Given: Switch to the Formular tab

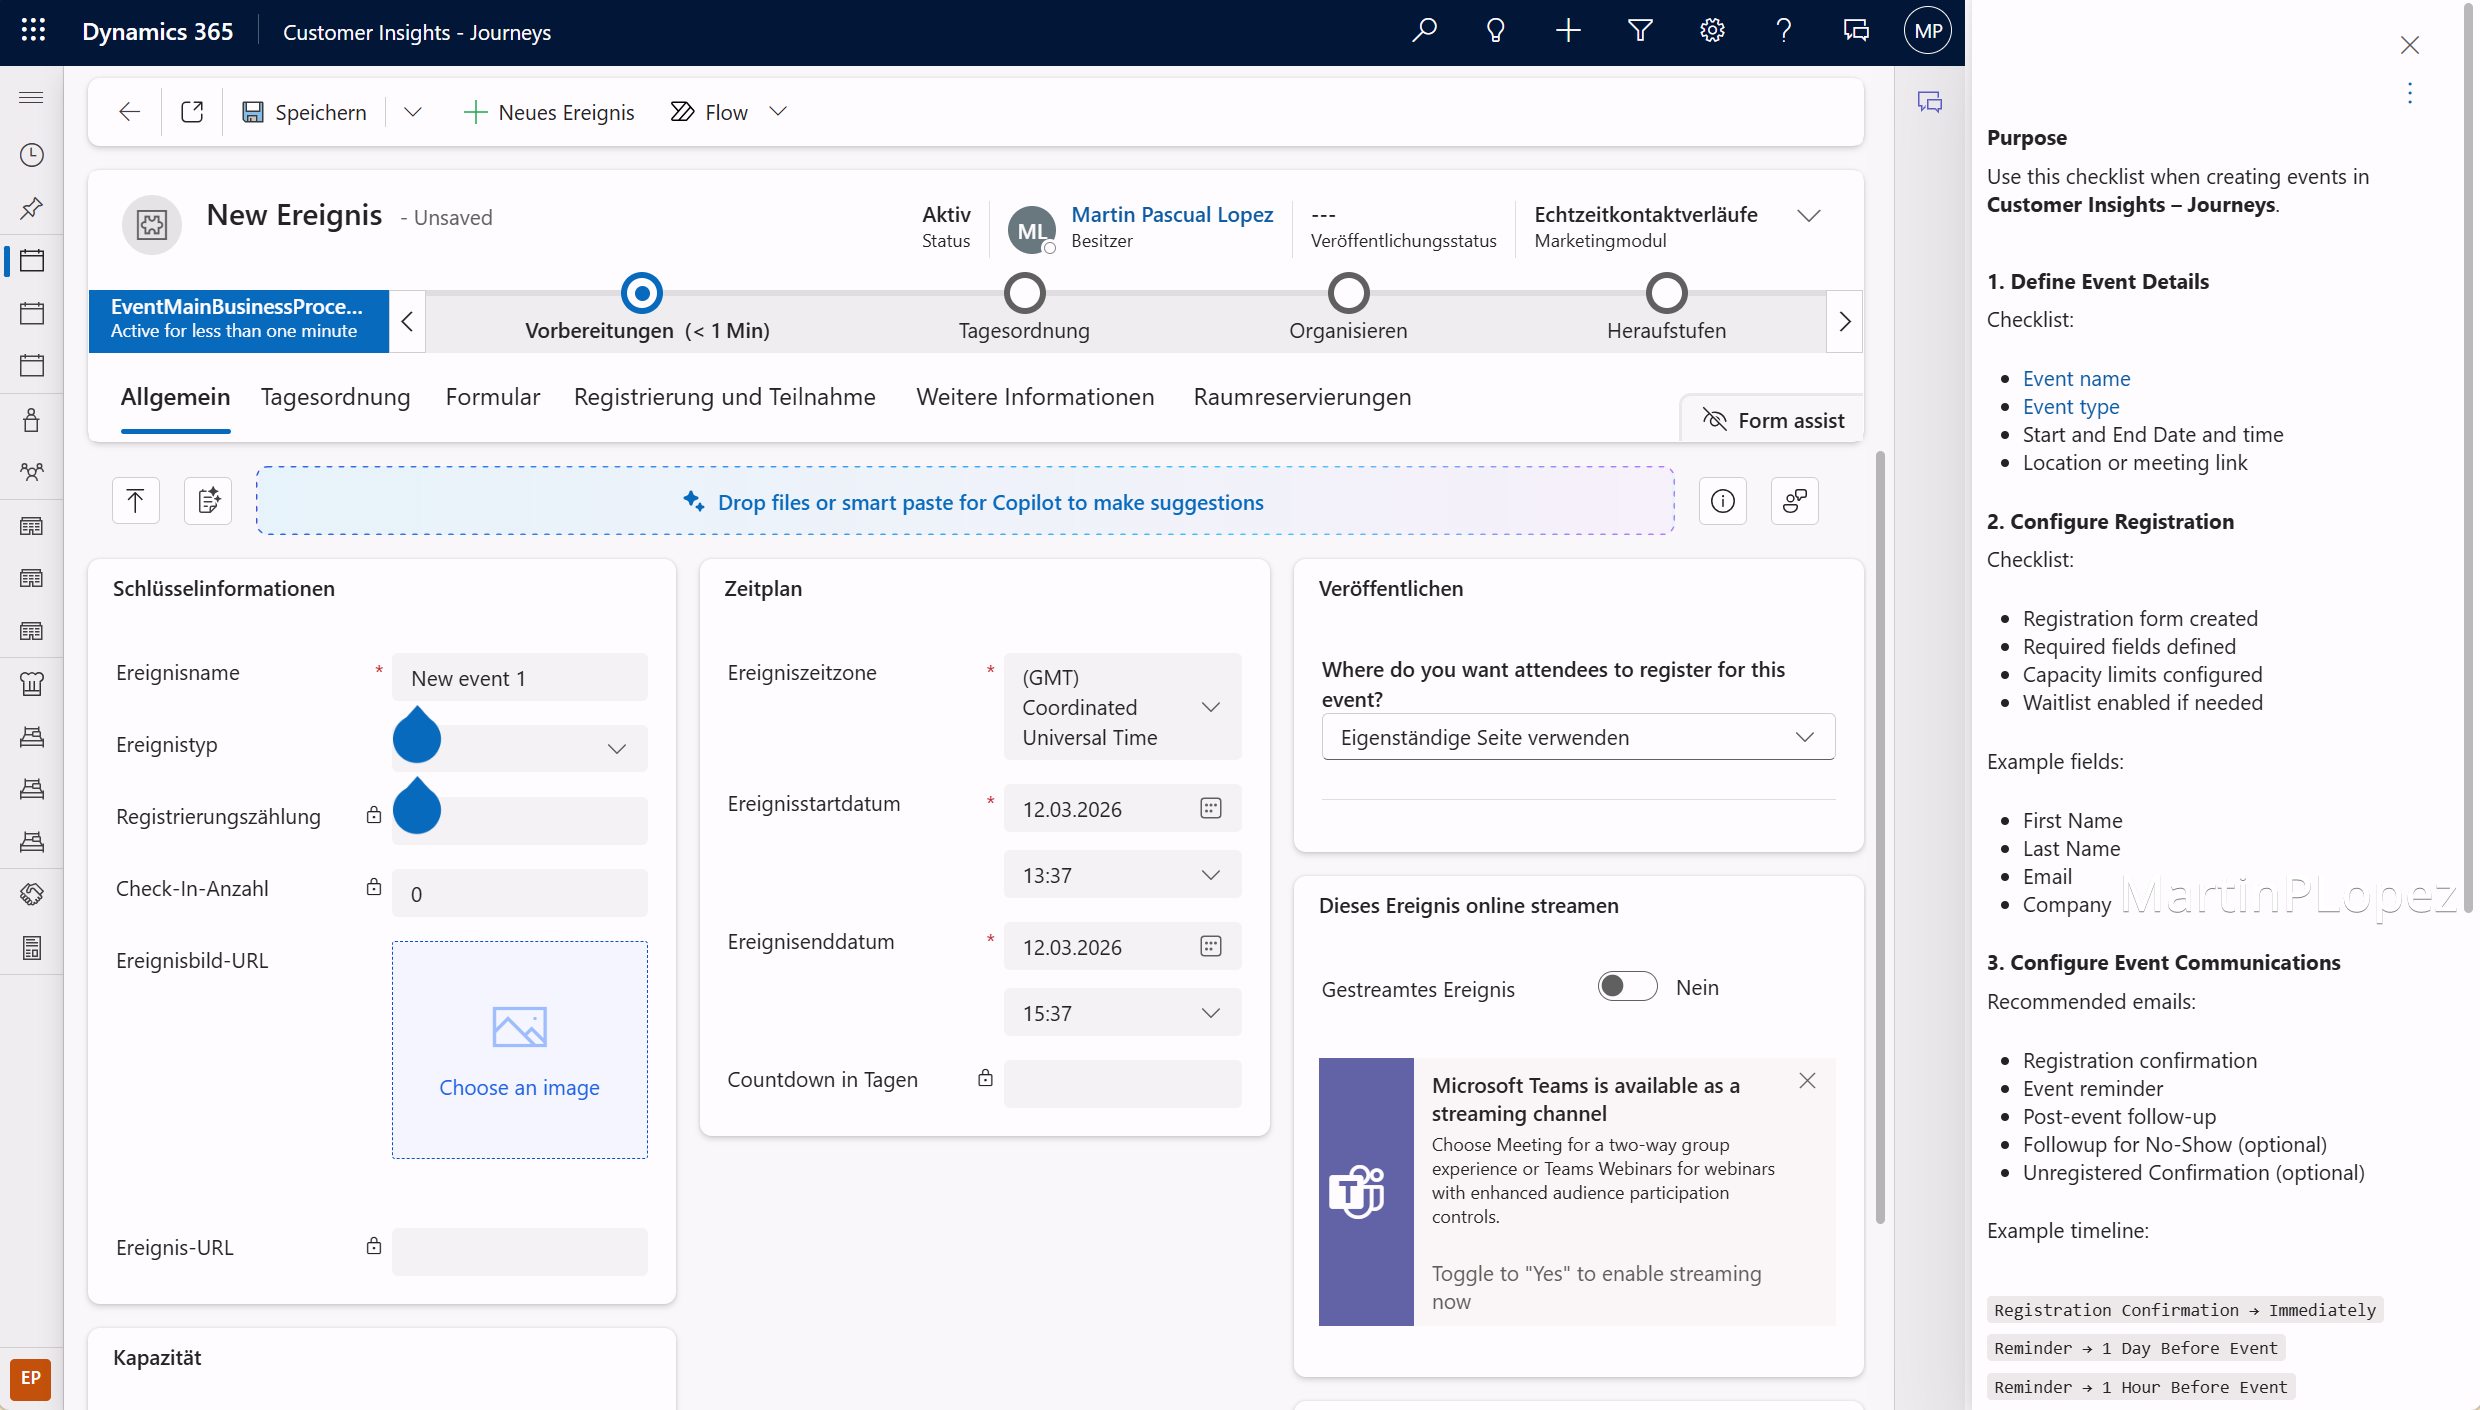Looking at the screenshot, I should point(492,397).
